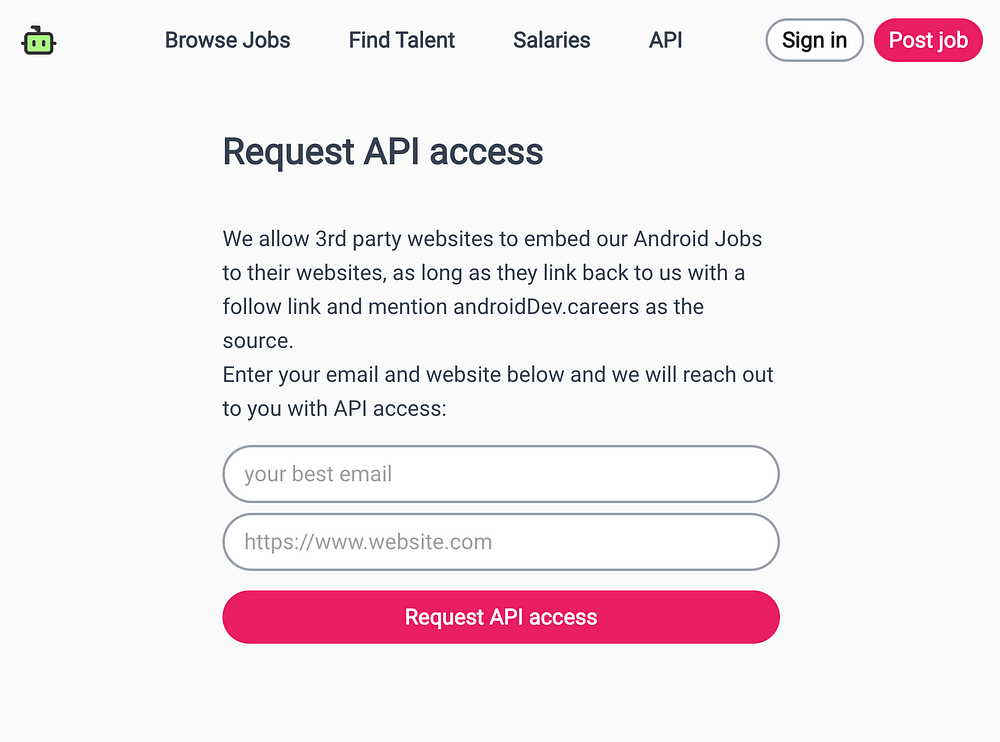Submit the Request API access button
This screenshot has width=1000, height=742.
pyautogui.click(x=500, y=617)
